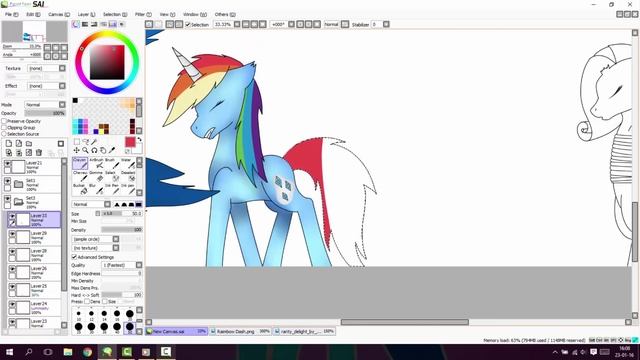Viewport: 640px width, 360px height.
Task: Hide Layer21 with its eye icon
Action: click(x=7, y=163)
